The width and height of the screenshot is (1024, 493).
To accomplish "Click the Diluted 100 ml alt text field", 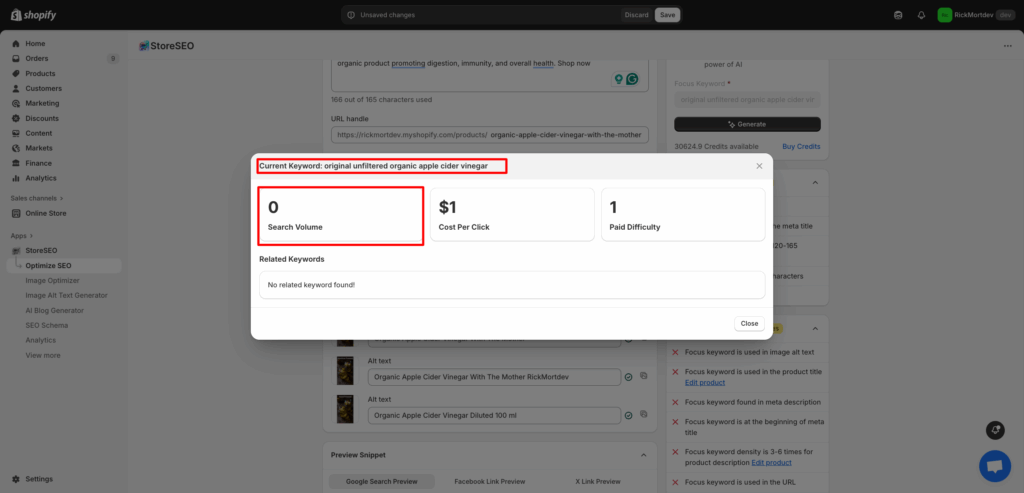I will pos(494,415).
